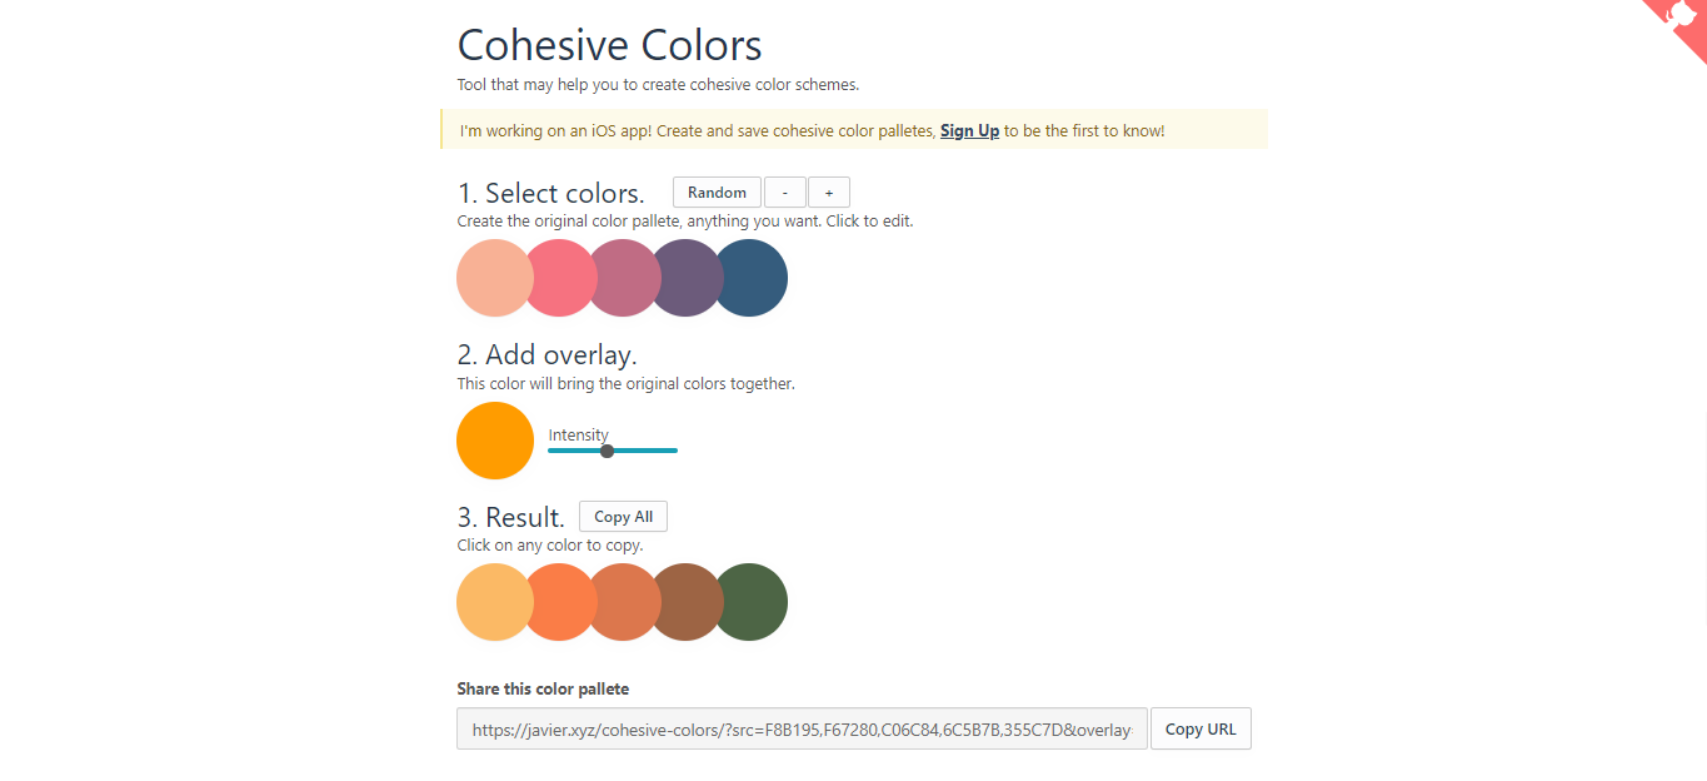
Task: Copy the terracotta result color
Action: [624, 602]
